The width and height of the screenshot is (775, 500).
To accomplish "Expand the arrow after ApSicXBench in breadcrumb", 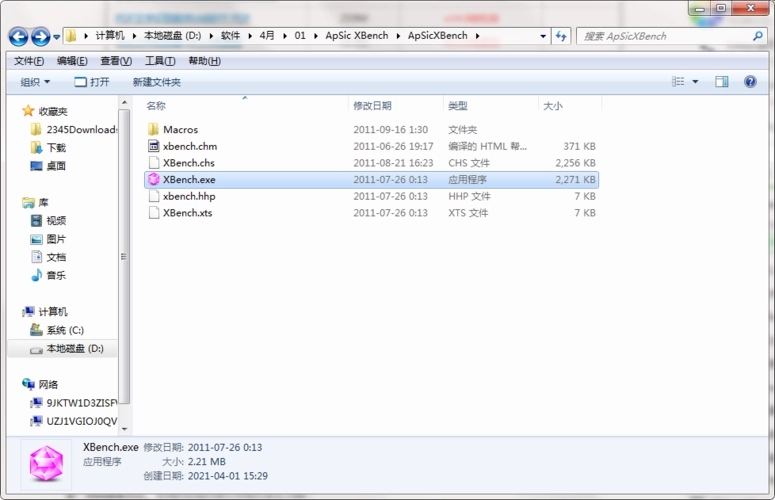I will pyautogui.click(x=477, y=36).
